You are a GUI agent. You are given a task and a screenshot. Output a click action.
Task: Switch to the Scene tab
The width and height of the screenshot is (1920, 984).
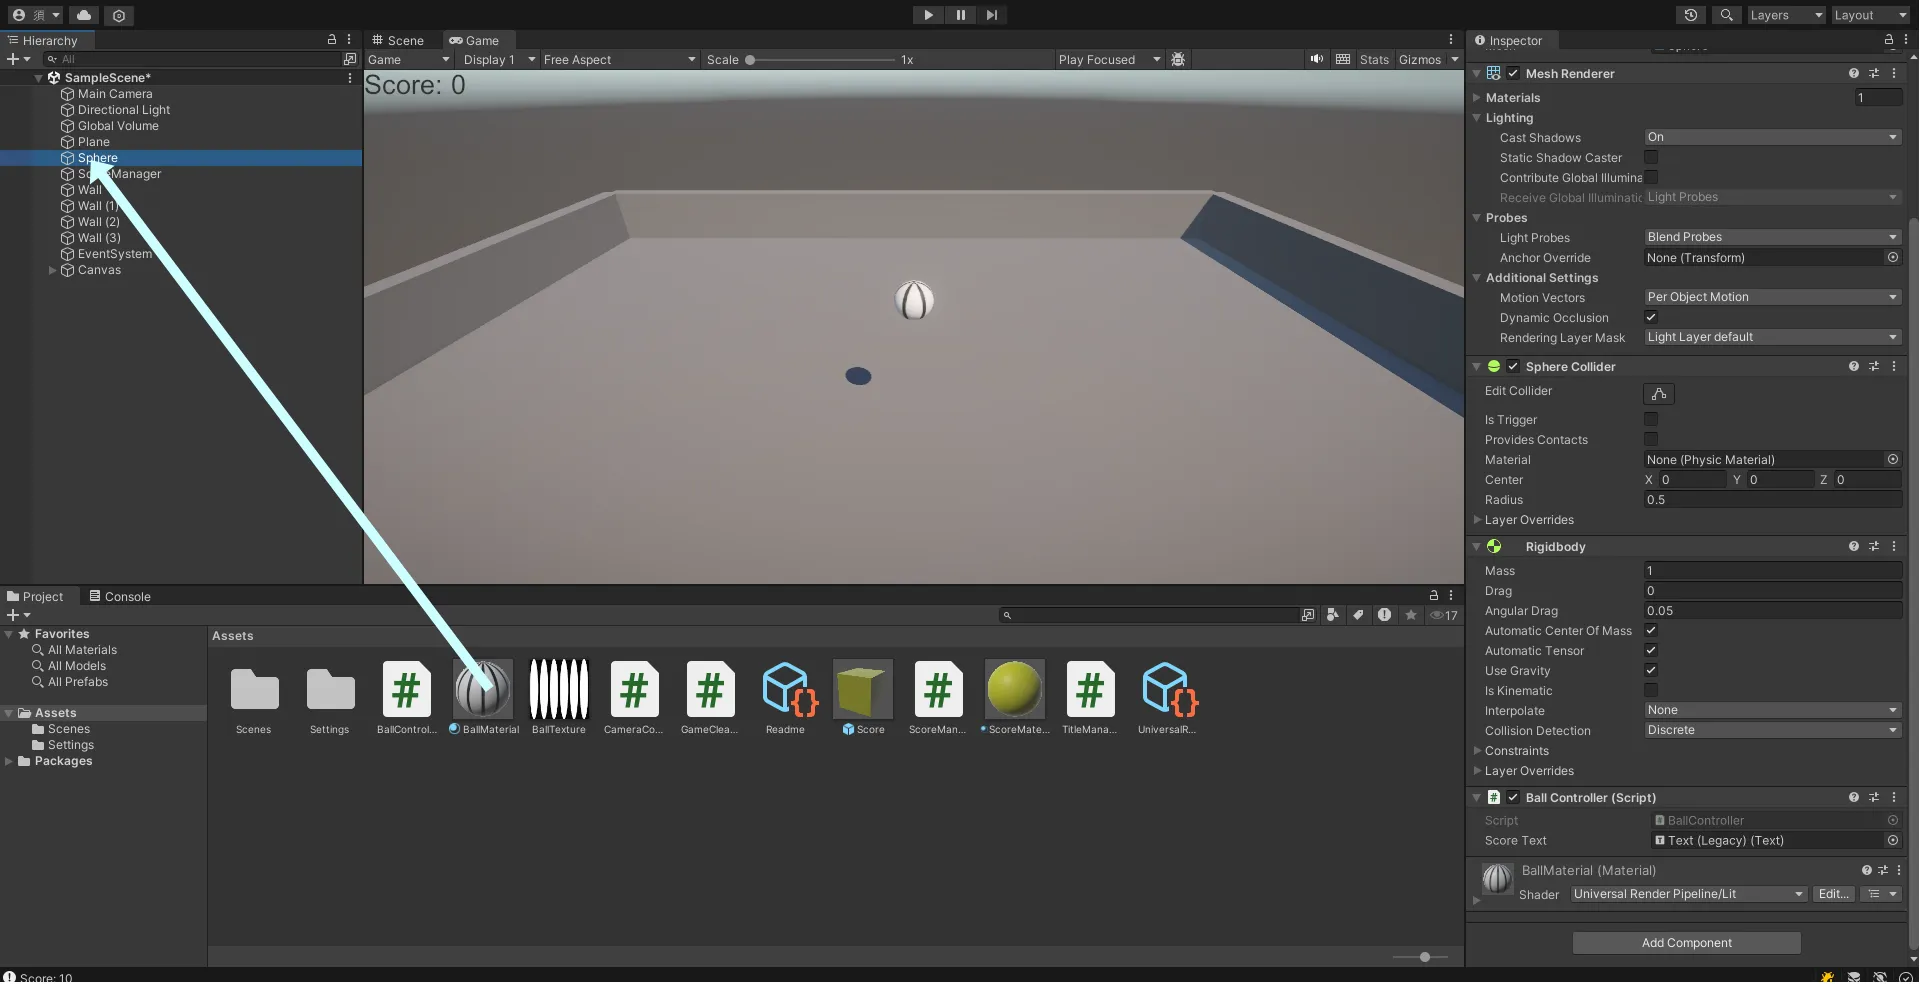(398, 41)
